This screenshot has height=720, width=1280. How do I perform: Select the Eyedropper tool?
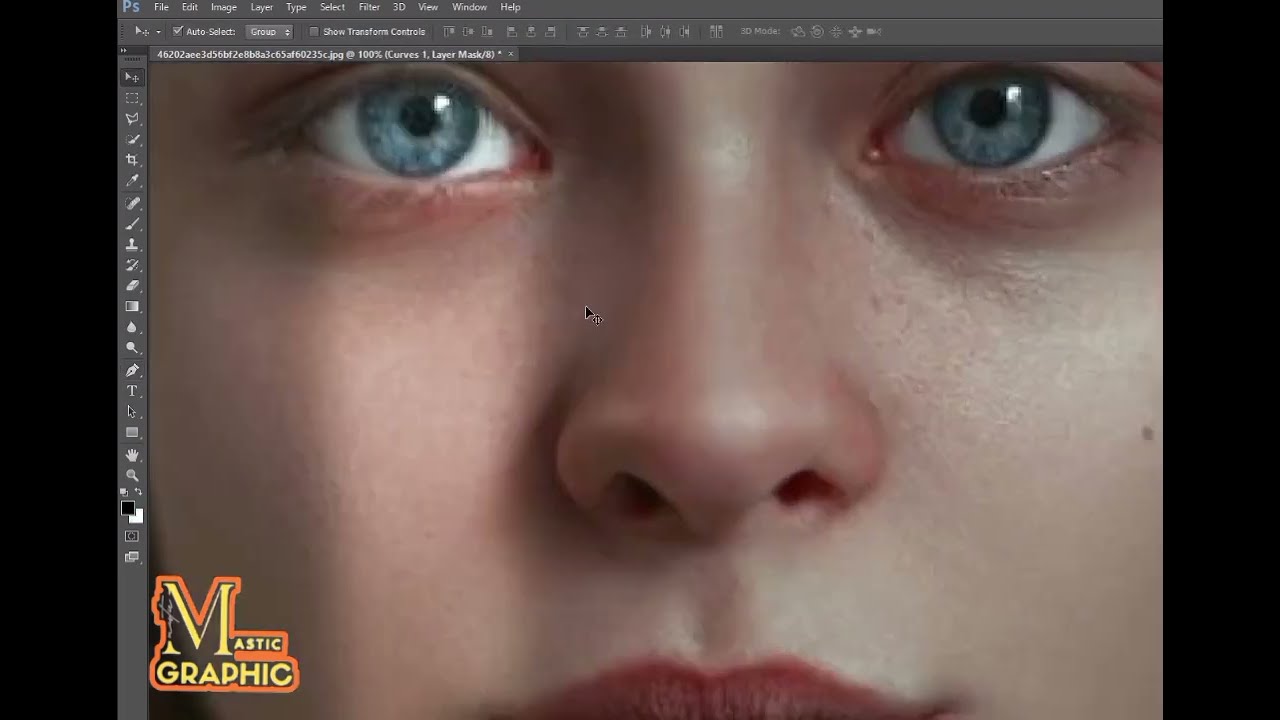coord(132,181)
